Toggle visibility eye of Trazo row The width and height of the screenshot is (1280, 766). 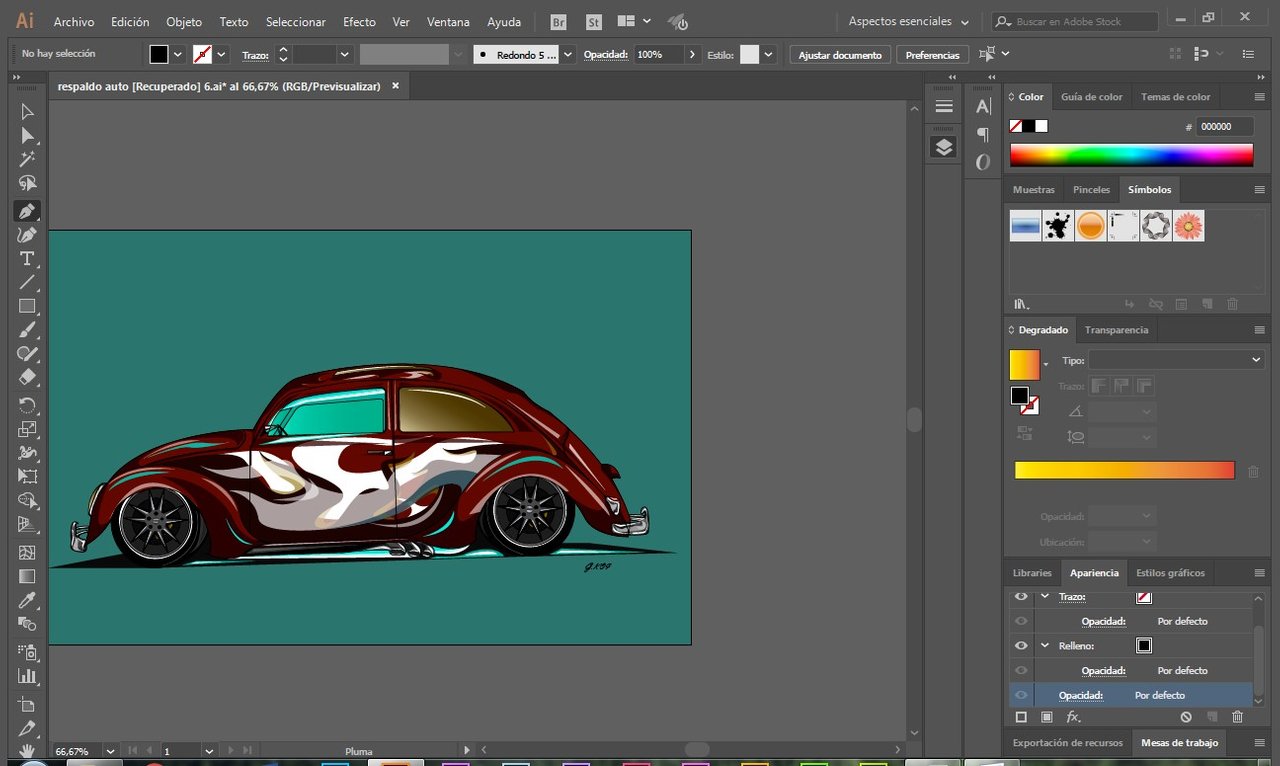[1021, 596]
